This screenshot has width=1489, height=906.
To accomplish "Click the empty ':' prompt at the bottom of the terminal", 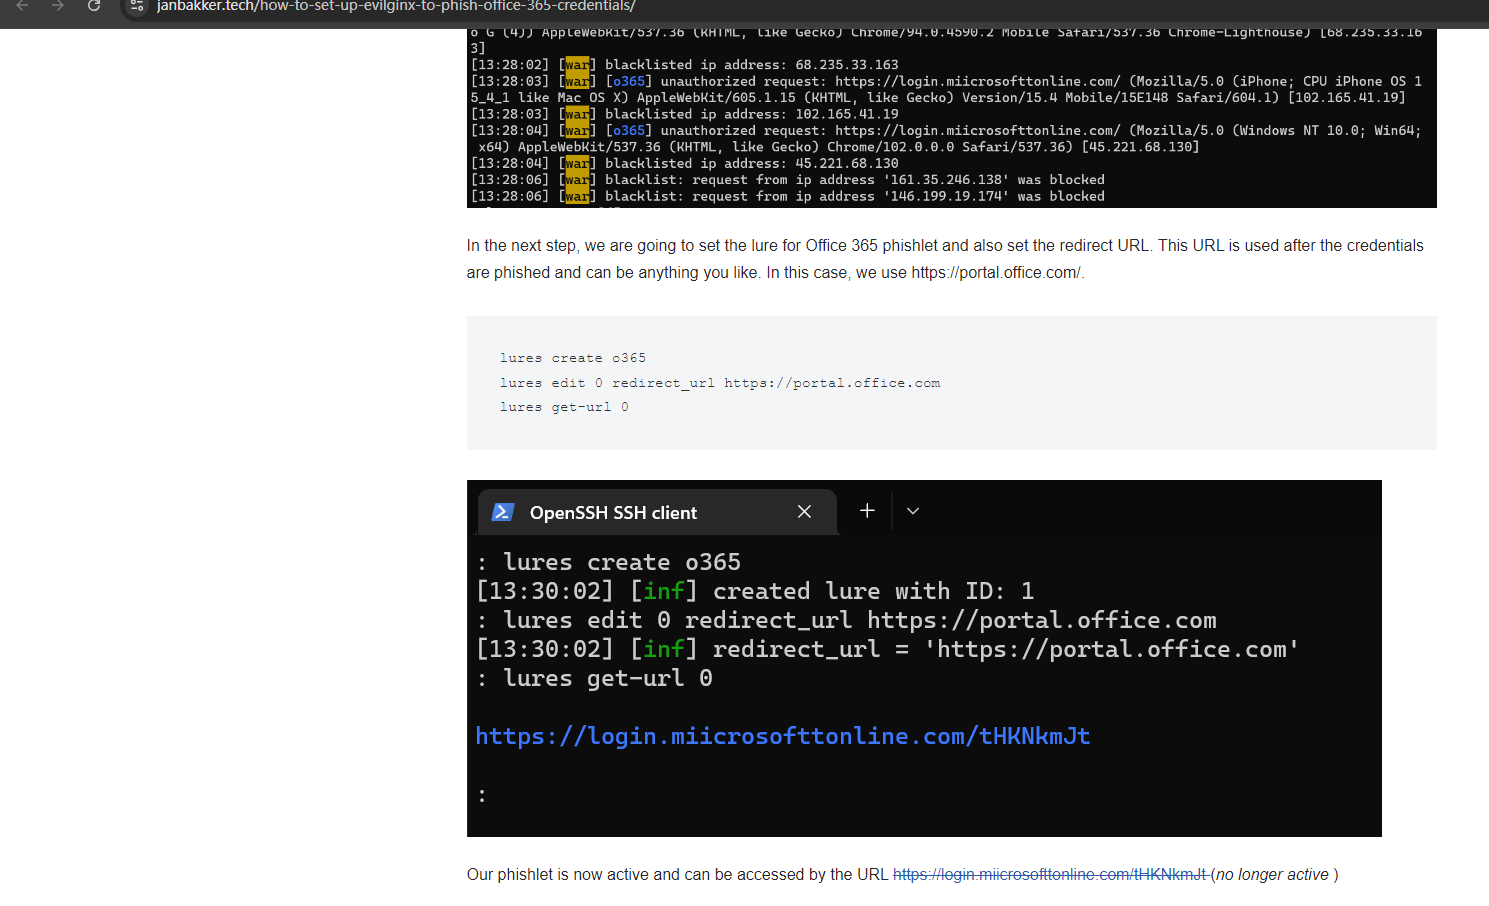I will 482,795.
